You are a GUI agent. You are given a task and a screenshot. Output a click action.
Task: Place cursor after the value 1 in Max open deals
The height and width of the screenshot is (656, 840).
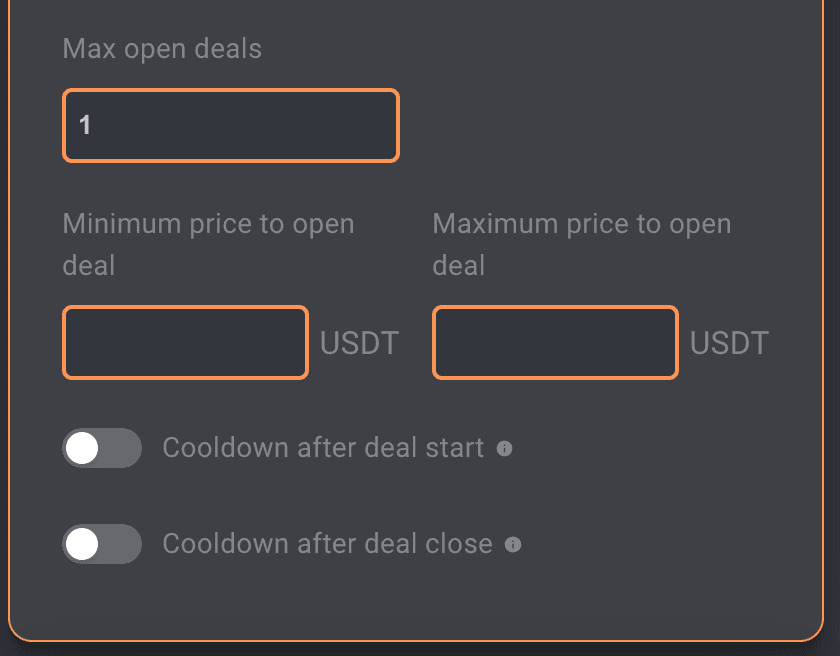tap(93, 125)
